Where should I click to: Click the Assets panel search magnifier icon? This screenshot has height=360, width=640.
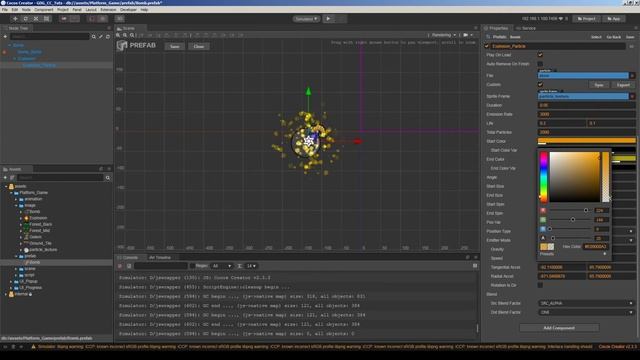pyautogui.click(x=108, y=178)
